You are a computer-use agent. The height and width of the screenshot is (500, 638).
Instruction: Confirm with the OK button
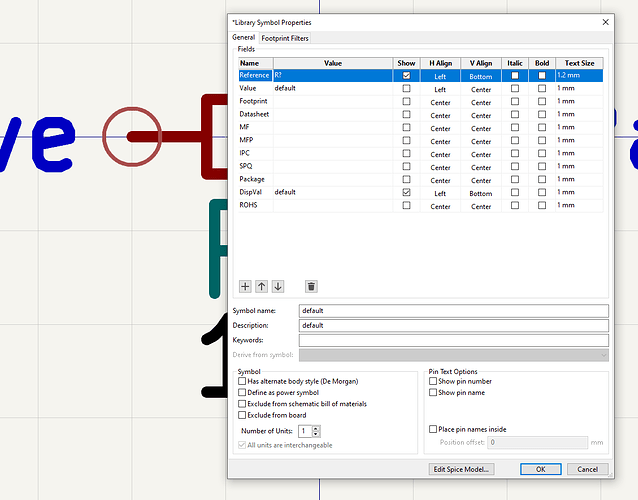tap(541, 469)
